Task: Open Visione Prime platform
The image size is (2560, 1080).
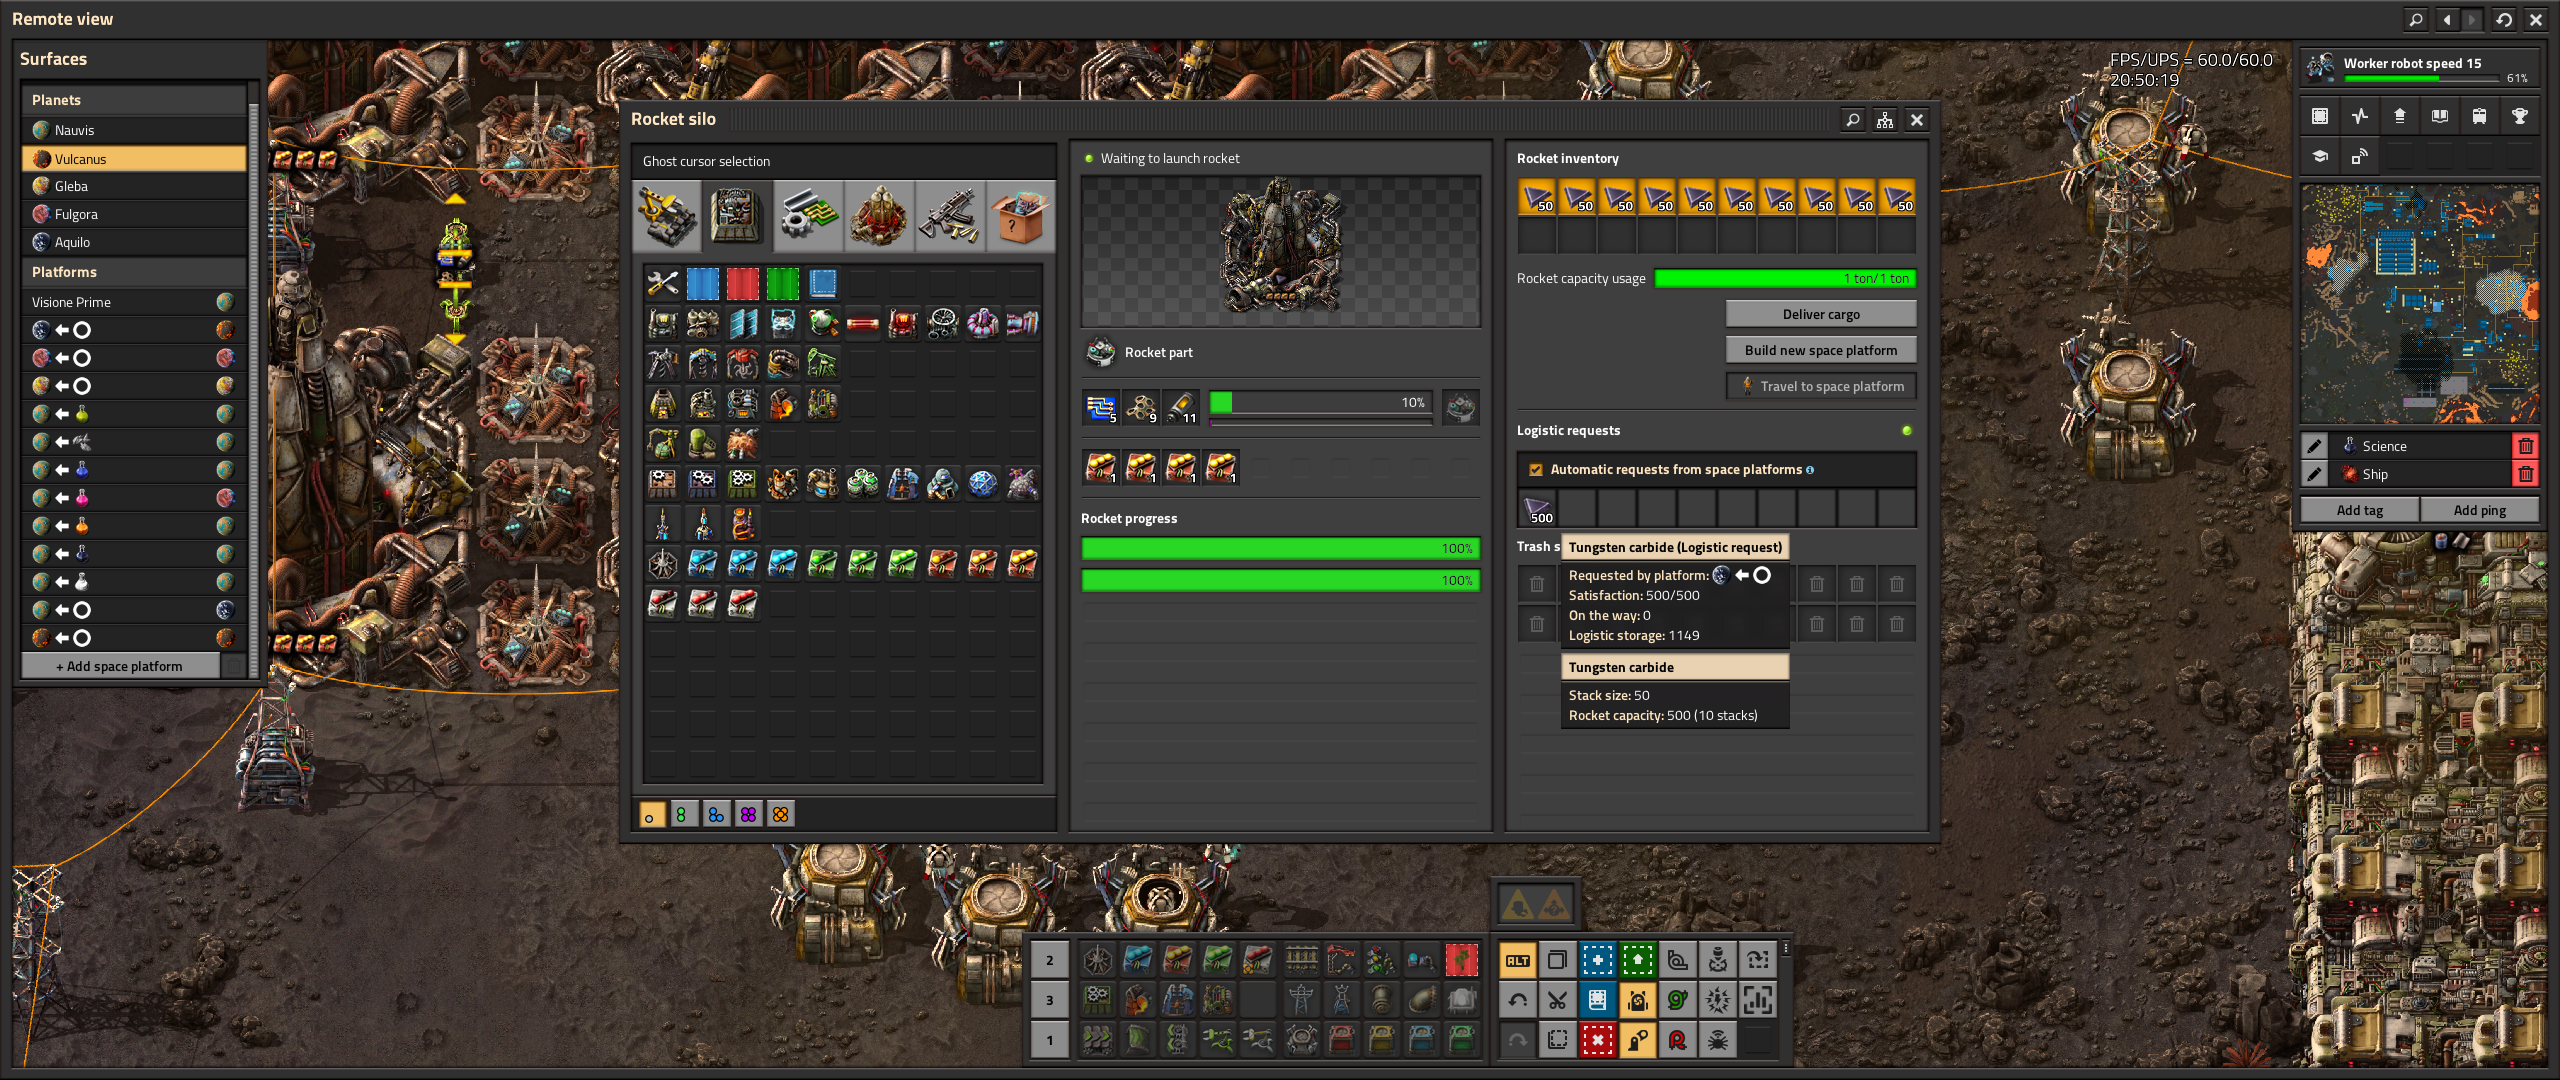Action: [x=134, y=302]
